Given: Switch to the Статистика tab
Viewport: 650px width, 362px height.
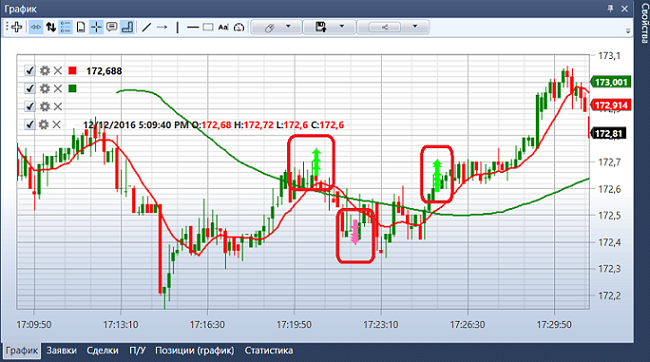Looking at the screenshot, I should 269,351.
